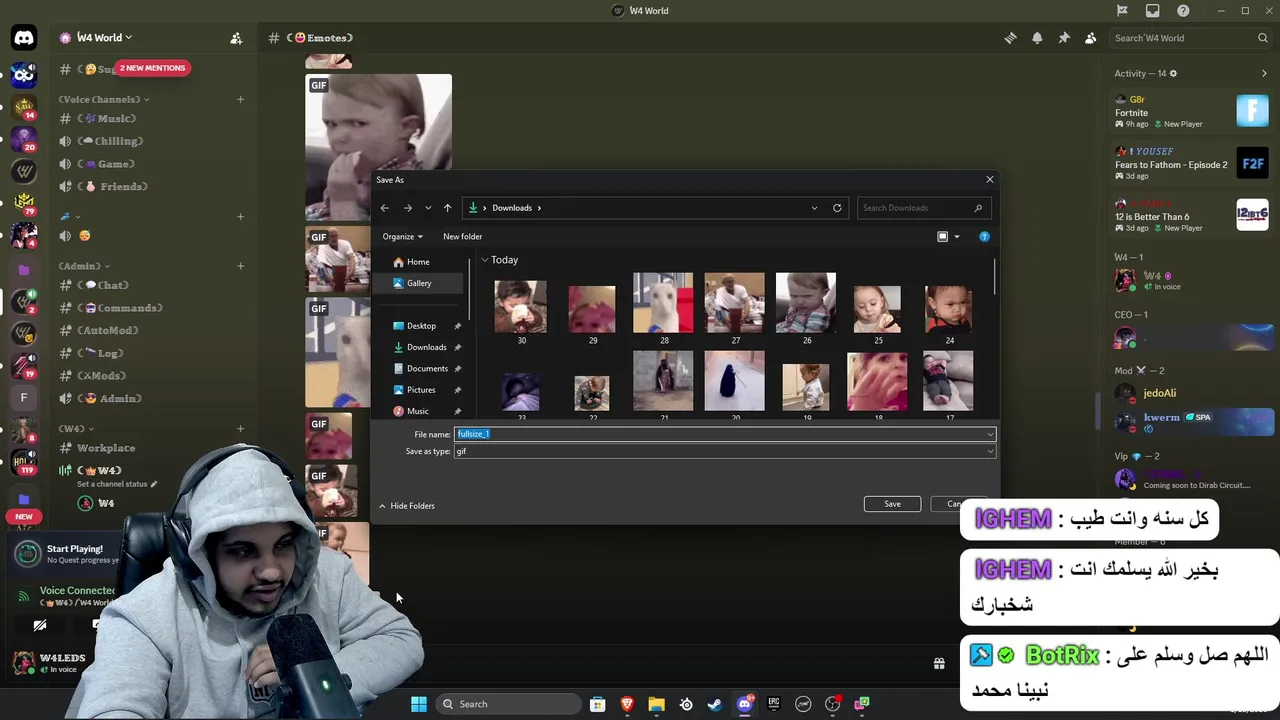This screenshot has width=1280, height=720.
Task: Open the Chat text channel
Action: click(102, 286)
